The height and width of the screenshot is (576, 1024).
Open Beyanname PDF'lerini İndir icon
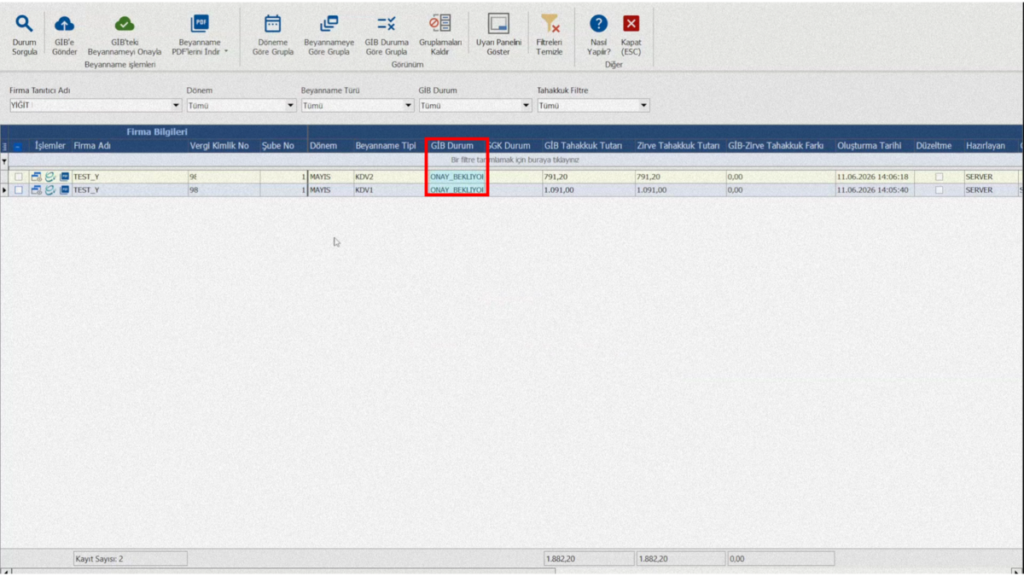coord(199,24)
